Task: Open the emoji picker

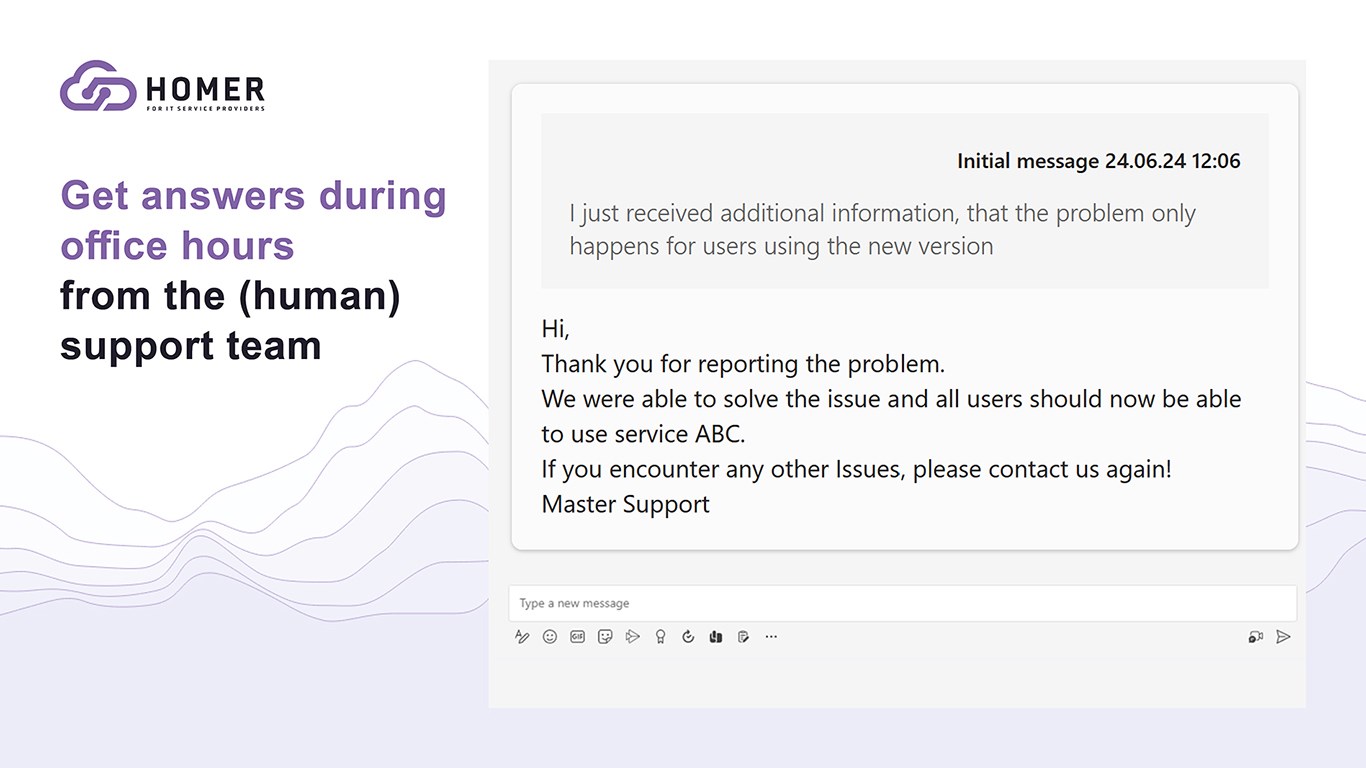Action: pyautogui.click(x=549, y=636)
